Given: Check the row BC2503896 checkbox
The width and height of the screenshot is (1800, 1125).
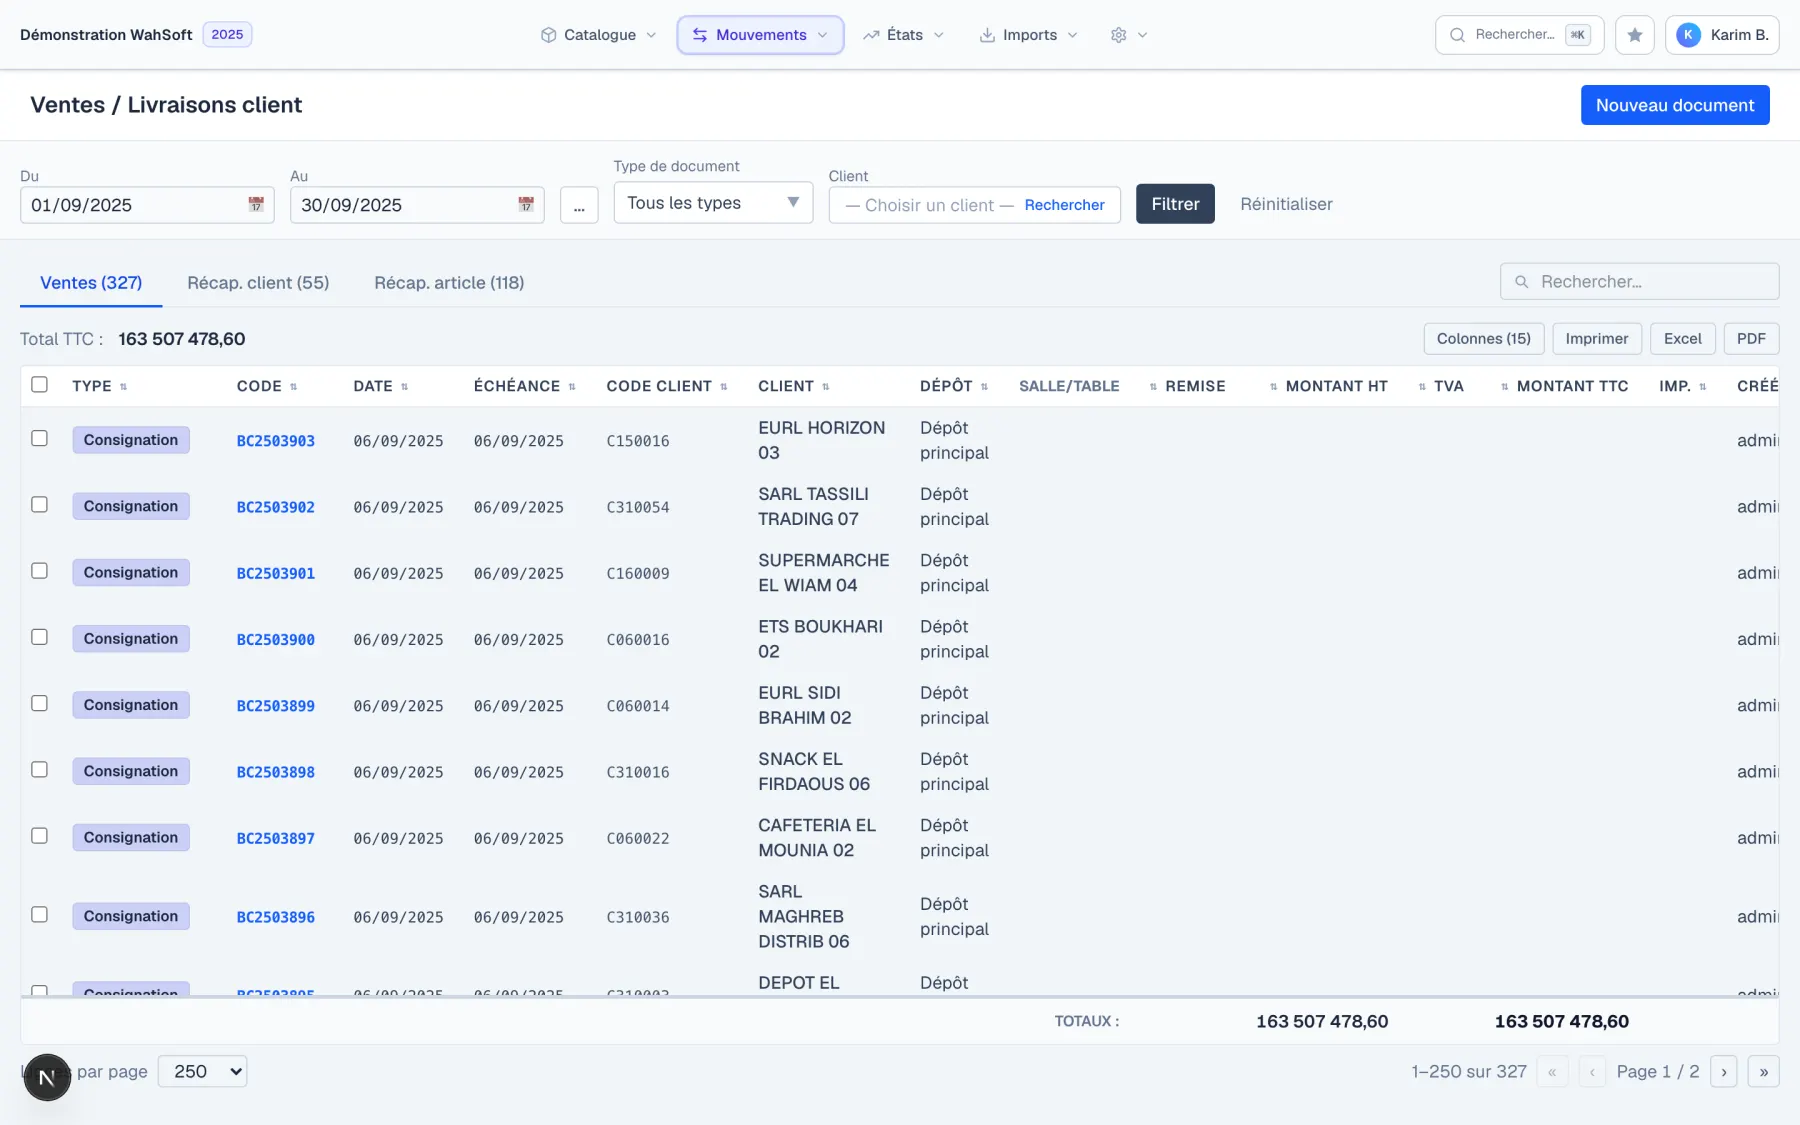Looking at the screenshot, I should [x=39, y=915].
